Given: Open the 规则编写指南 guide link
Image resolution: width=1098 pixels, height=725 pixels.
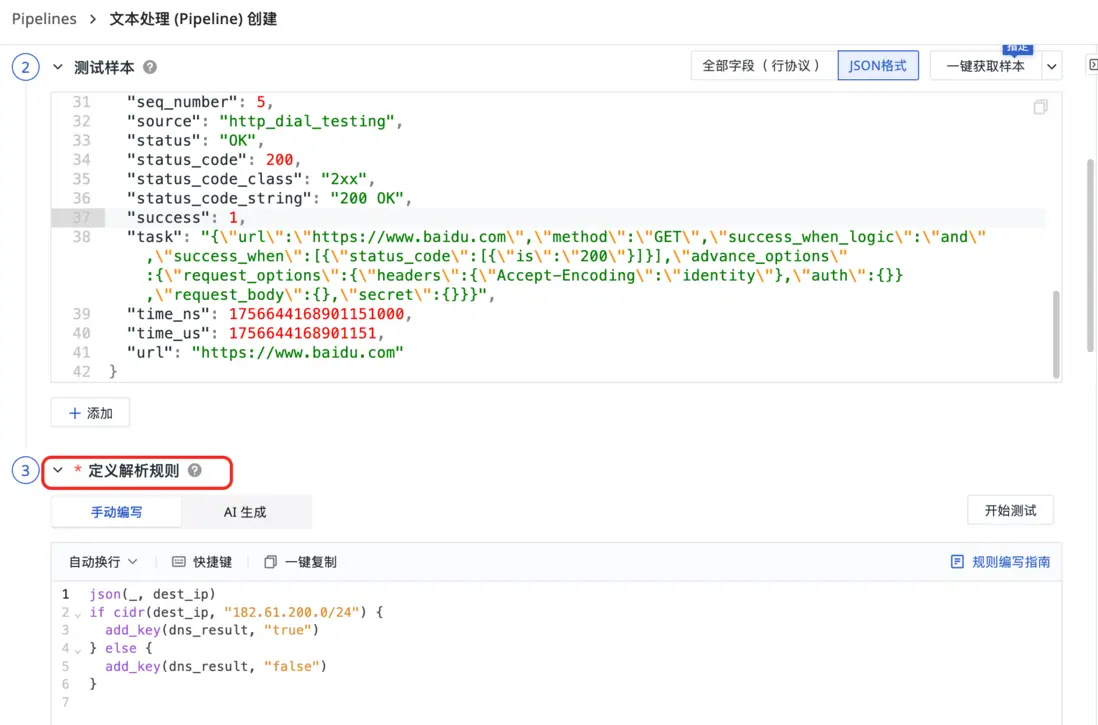Looking at the screenshot, I should coord(1000,562).
